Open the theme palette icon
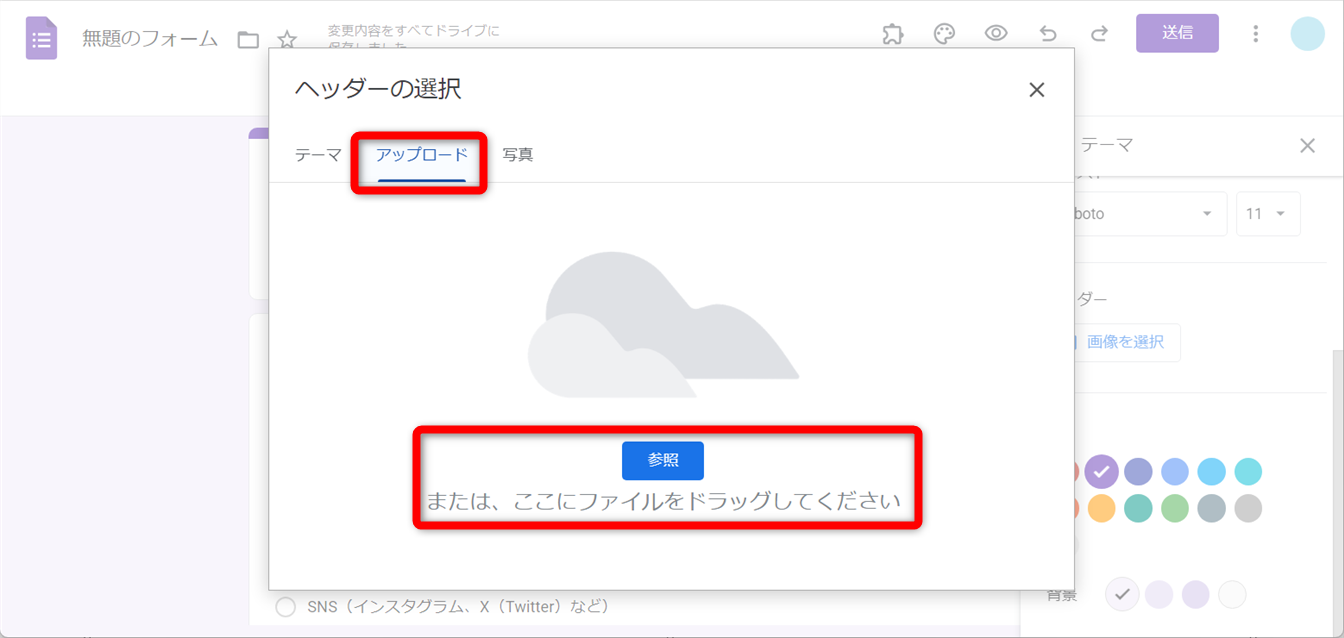1344x638 pixels. 944,34
